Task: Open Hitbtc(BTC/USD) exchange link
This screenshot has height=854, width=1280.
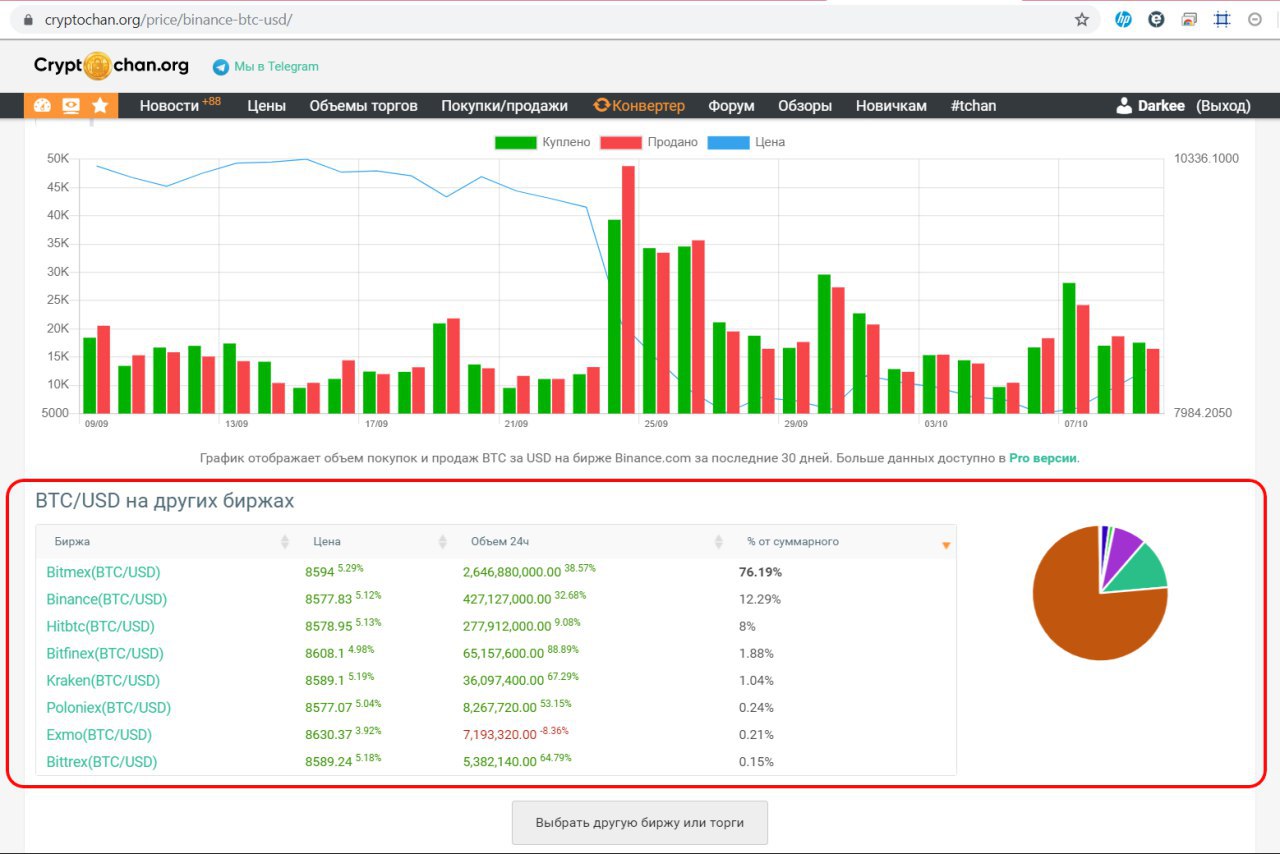Action: click(100, 626)
